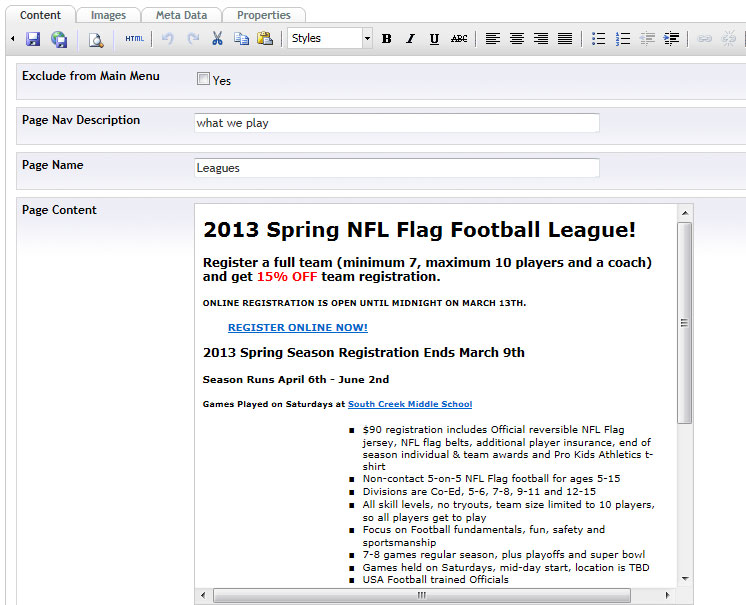Click the Page Name input field
The height and width of the screenshot is (605, 746).
[x=397, y=168]
